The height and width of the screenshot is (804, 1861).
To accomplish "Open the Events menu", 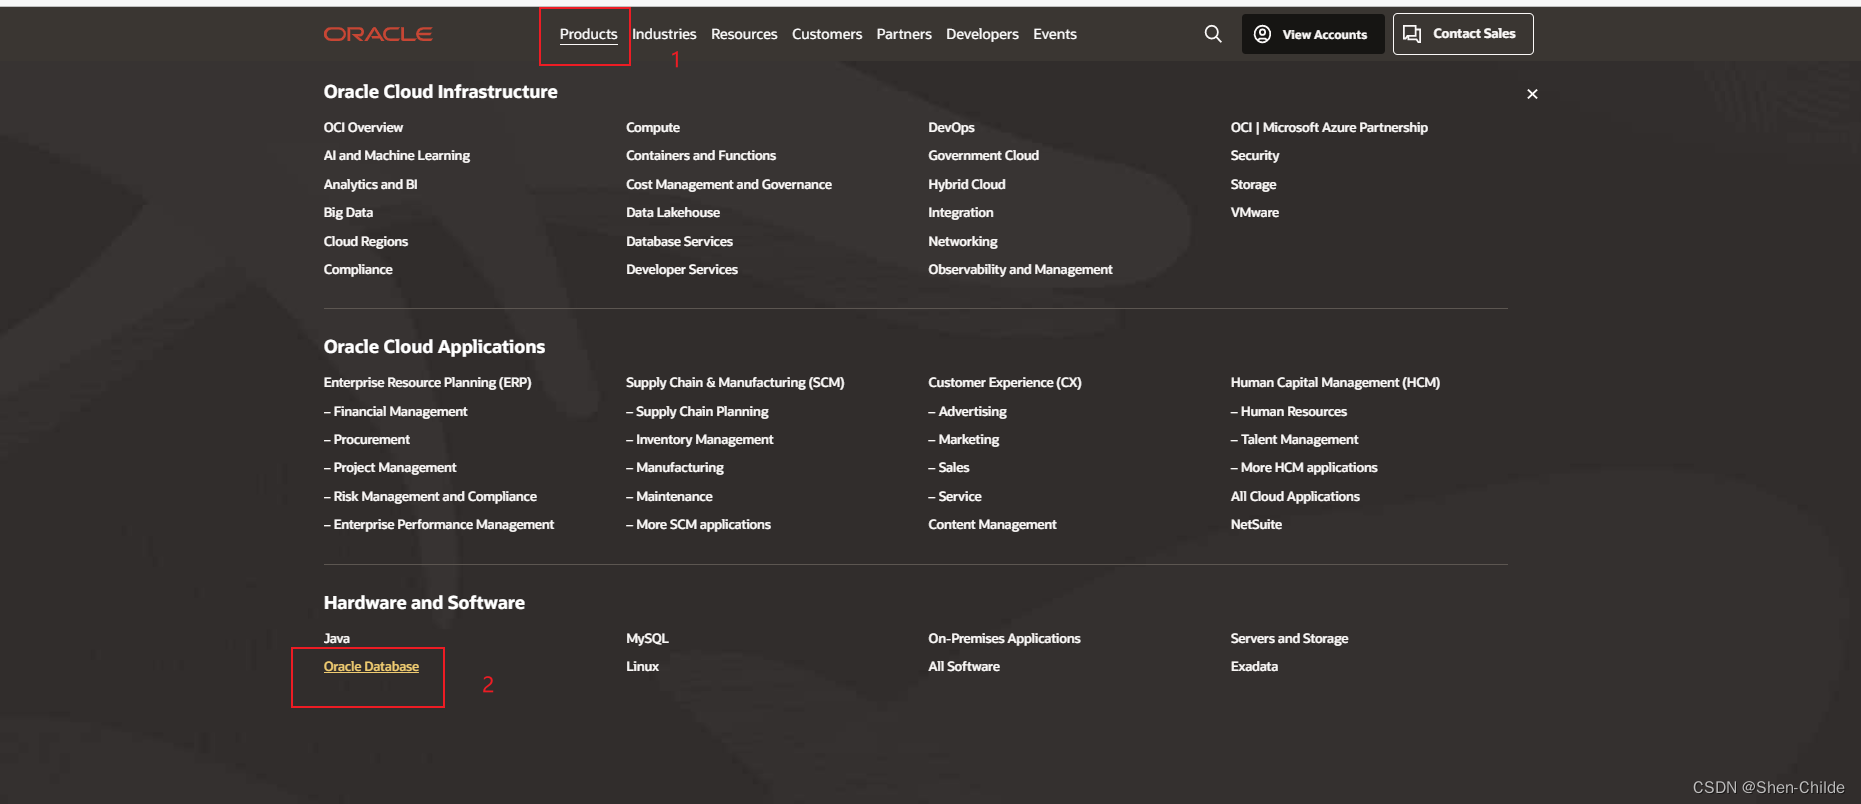I will (1055, 34).
